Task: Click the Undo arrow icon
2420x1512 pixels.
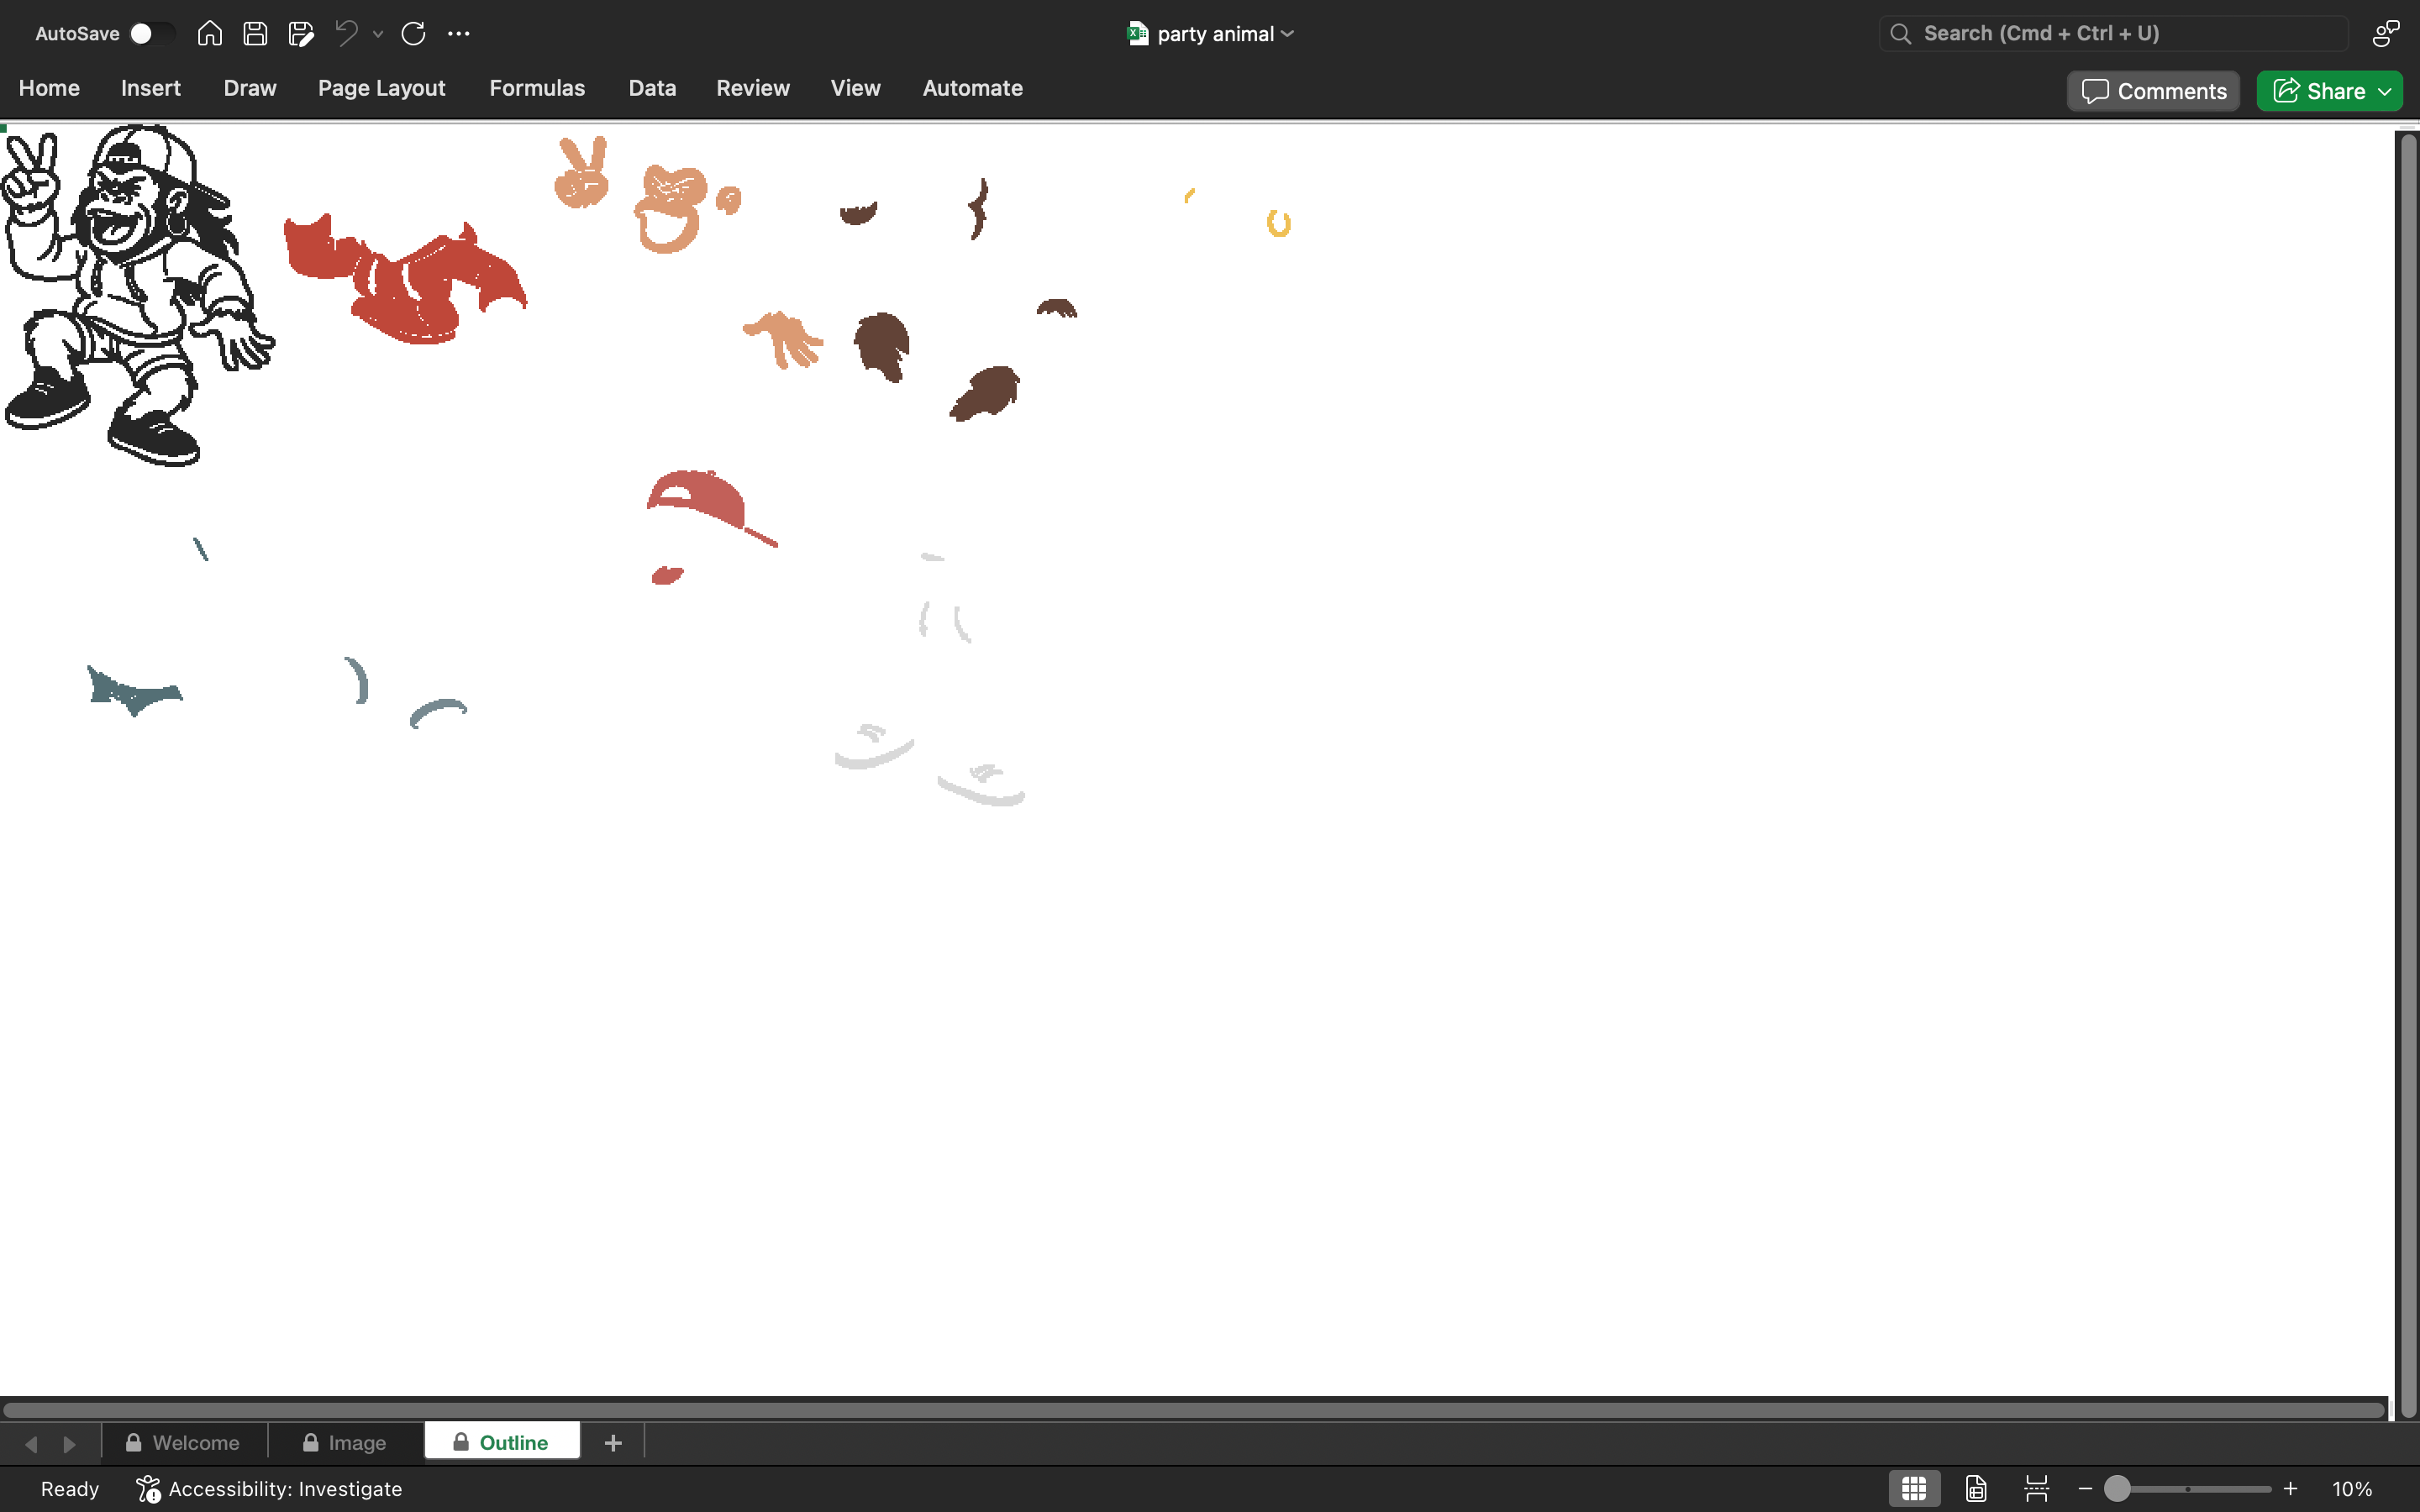Action: tap(346, 33)
